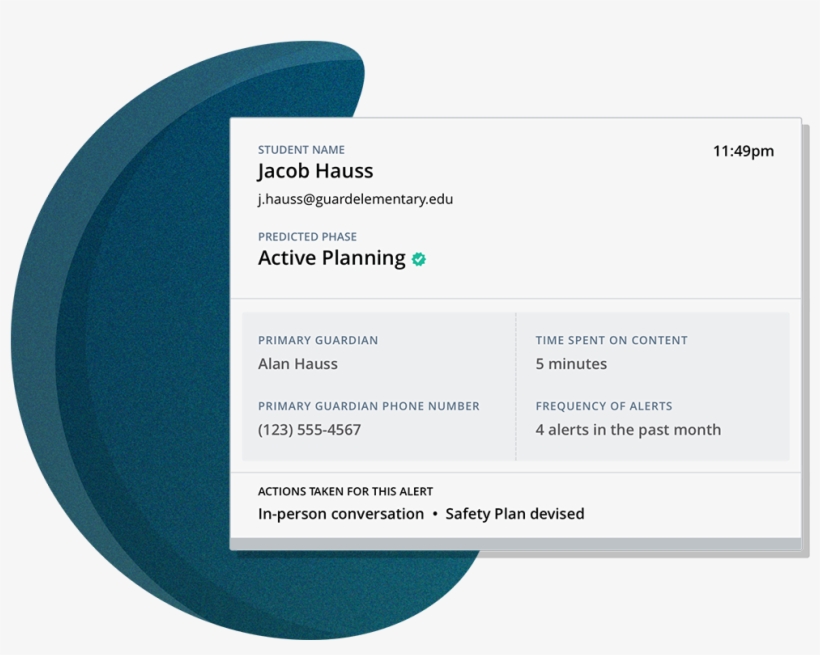The image size is (820, 655).
Task: Open the j.hauss@guardelementary.edu email link
Action: tap(355, 199)
